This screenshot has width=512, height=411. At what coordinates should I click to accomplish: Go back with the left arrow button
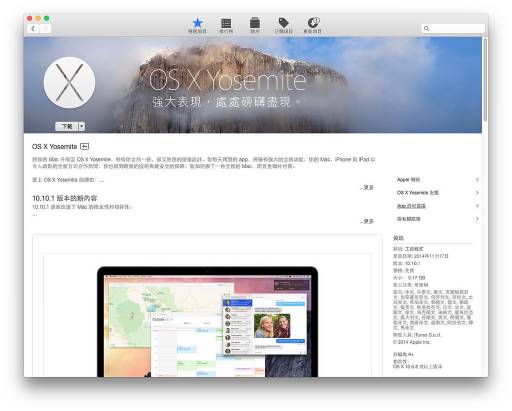(33, 29)
